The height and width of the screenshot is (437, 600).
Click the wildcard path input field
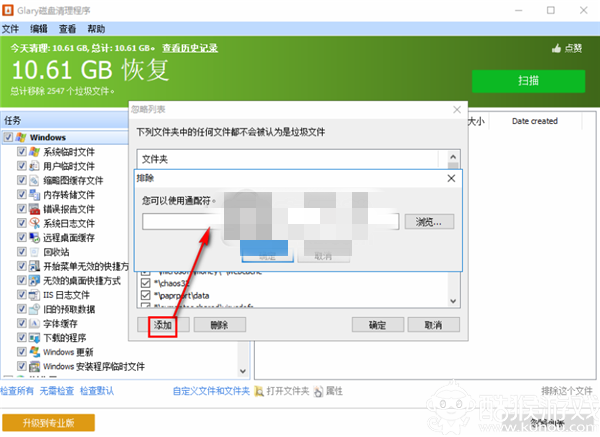point(271,222)
